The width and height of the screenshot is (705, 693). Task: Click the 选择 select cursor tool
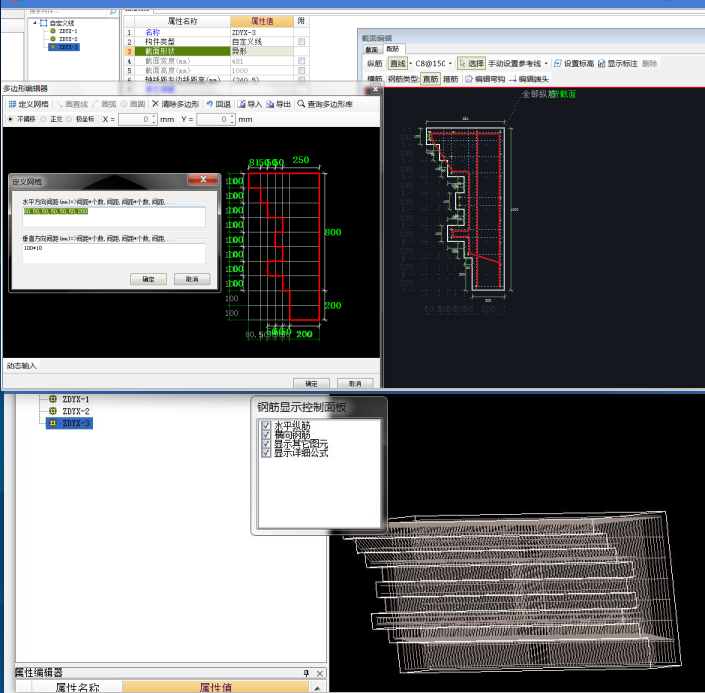pos(472,63)
